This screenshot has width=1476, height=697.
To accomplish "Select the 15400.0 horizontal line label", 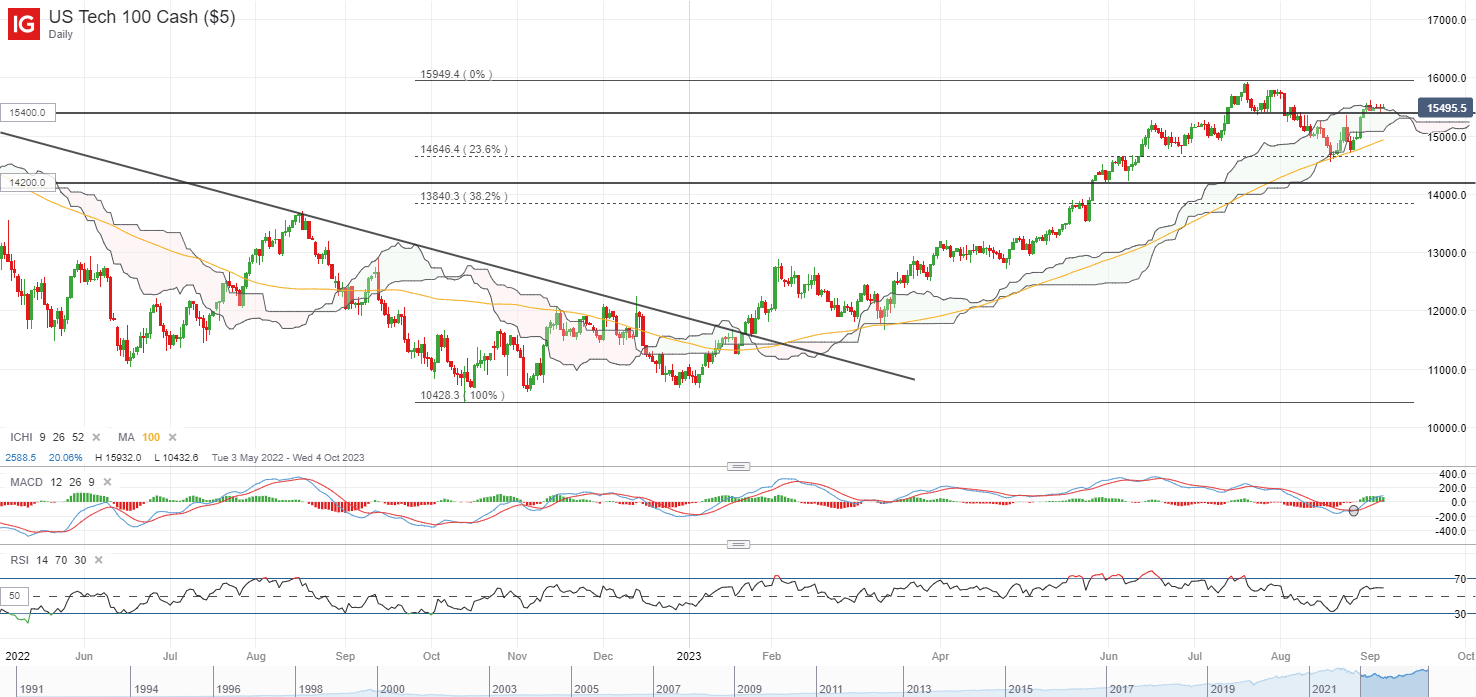I will tap(28, 114).
